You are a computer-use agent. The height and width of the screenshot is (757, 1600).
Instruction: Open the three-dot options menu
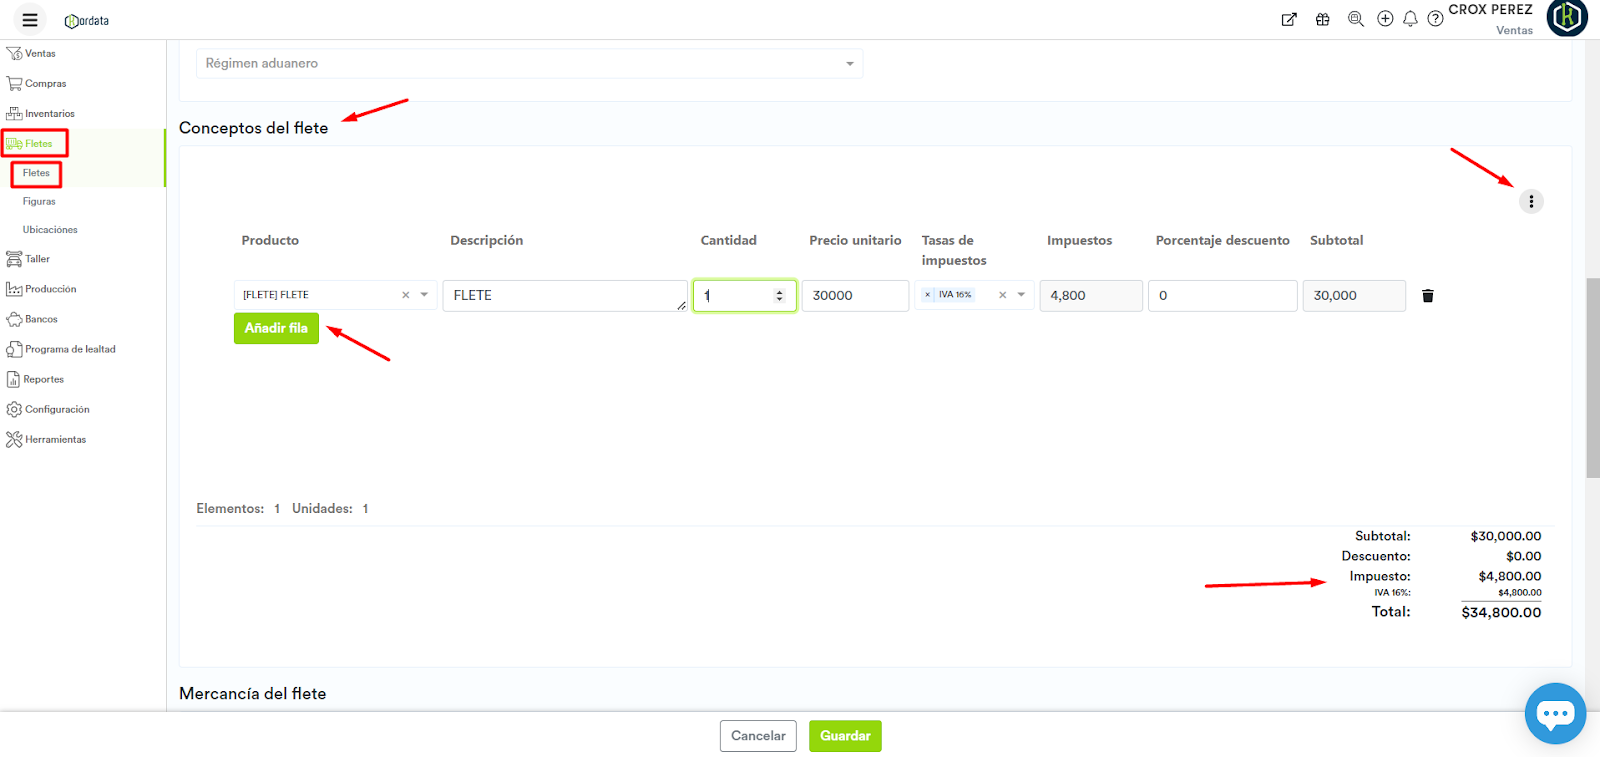[1531, 202]
